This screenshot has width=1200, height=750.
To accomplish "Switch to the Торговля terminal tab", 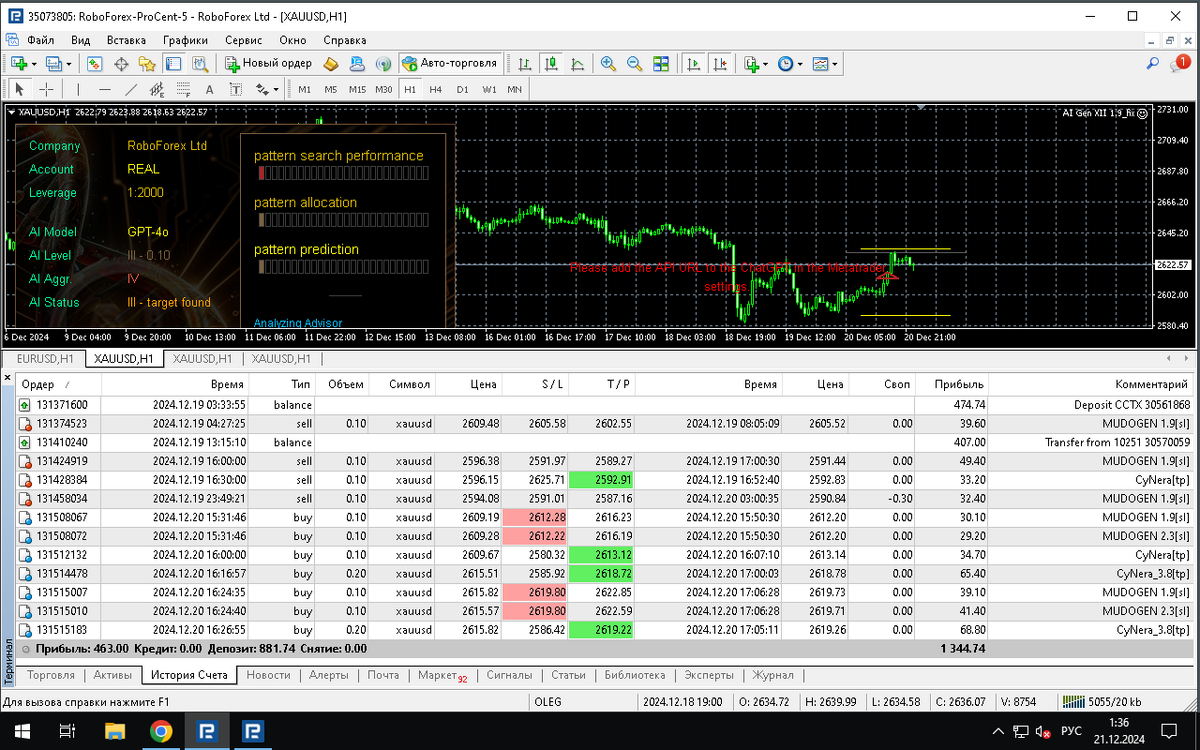I will [51, 675].
